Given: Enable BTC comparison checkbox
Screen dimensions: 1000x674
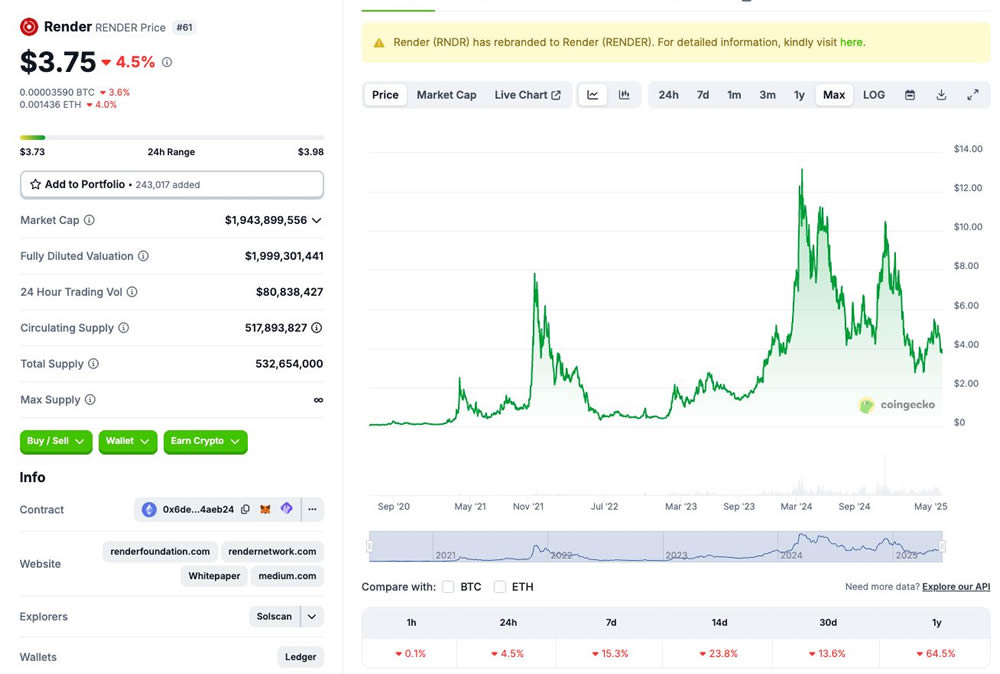Looking at the screenshot, I should (x=448, y=587).
